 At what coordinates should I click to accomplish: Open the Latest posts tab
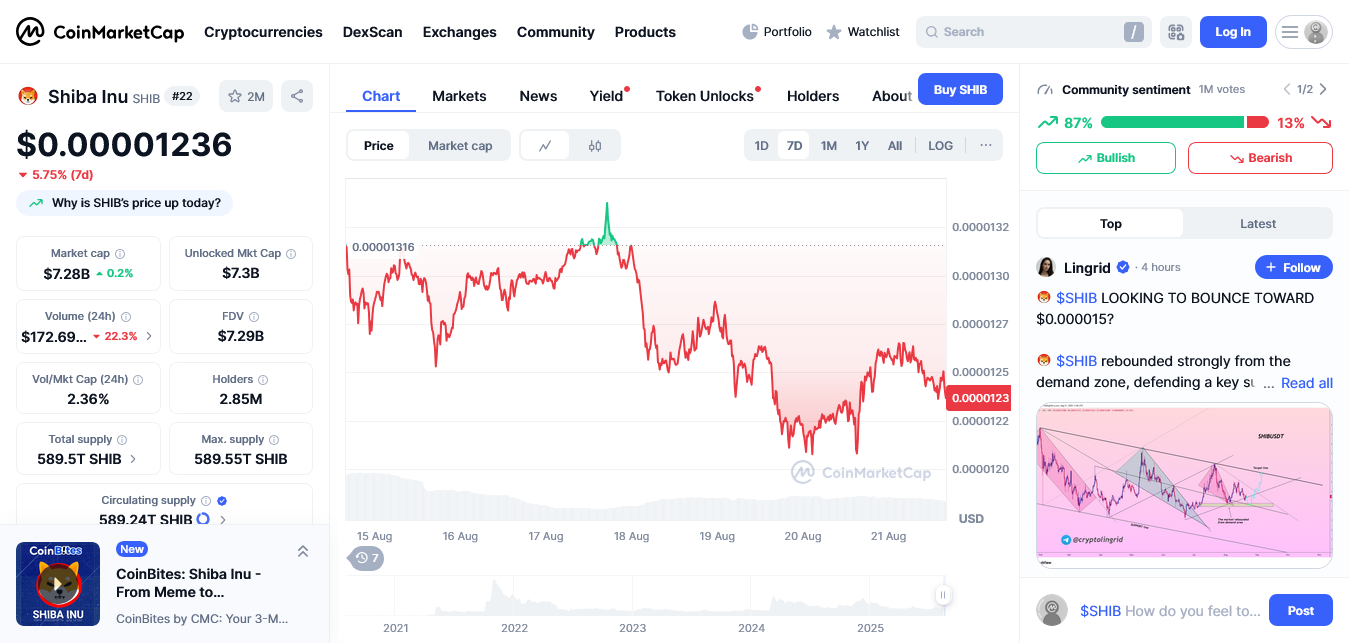pos(1257,224)
